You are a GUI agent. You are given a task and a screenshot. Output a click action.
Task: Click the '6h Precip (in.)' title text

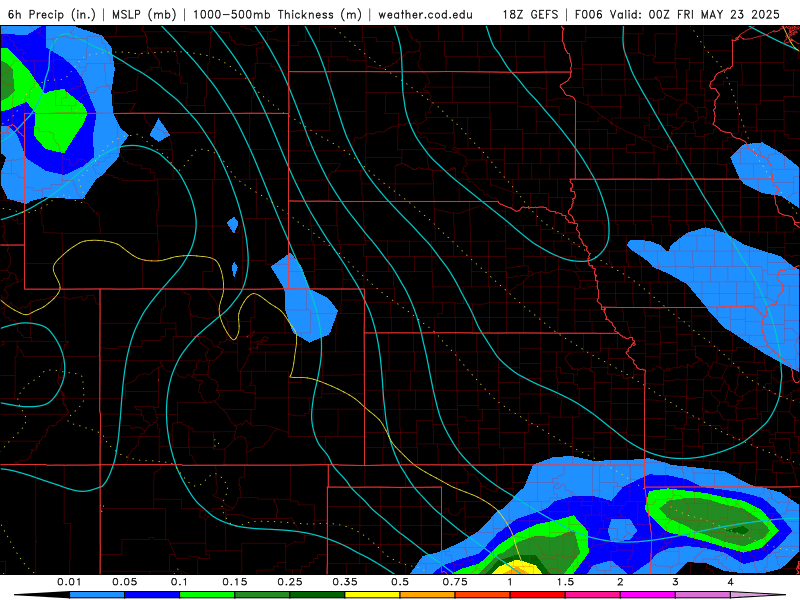(52, 15)
